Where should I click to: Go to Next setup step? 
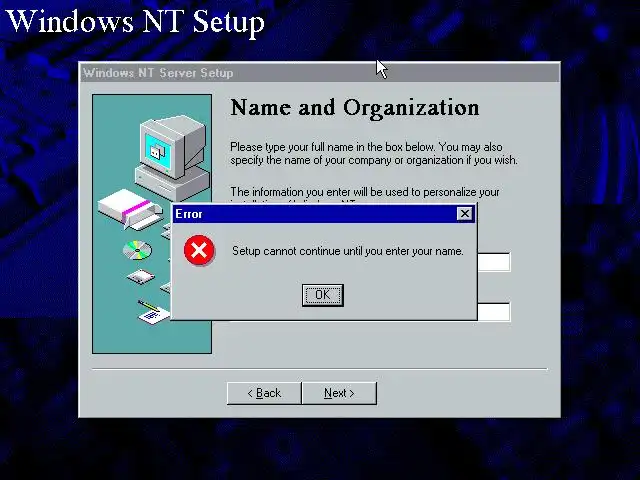point(339,393)
